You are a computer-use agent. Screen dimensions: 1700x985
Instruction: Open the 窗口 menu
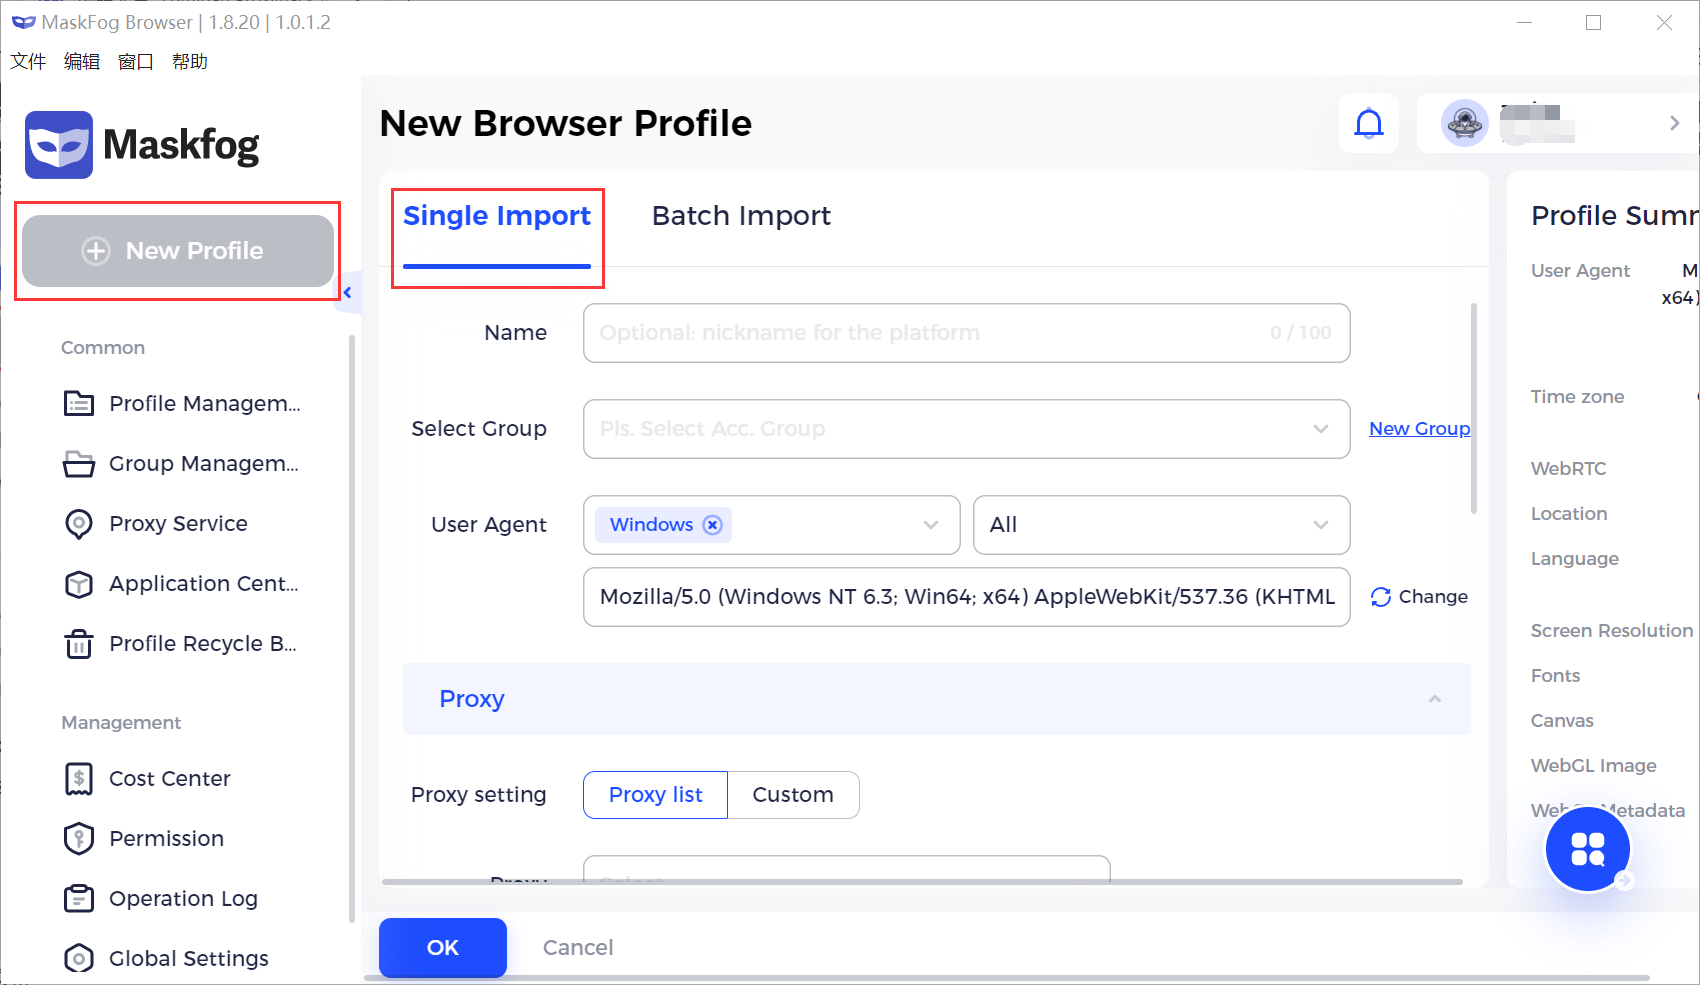(x=136, y=62)
